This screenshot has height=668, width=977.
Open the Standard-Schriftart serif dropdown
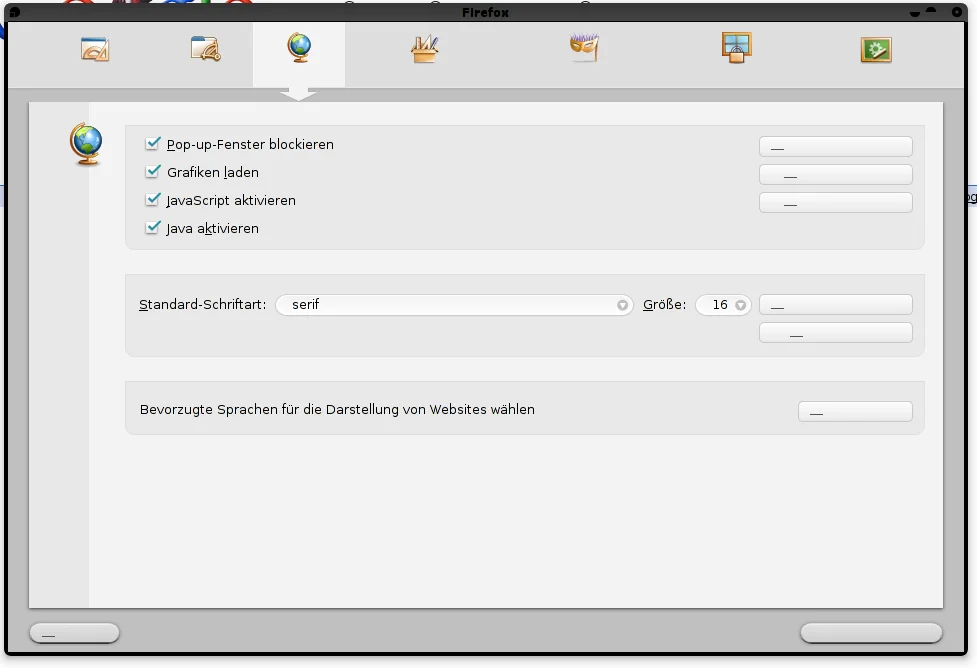[454, 305]
